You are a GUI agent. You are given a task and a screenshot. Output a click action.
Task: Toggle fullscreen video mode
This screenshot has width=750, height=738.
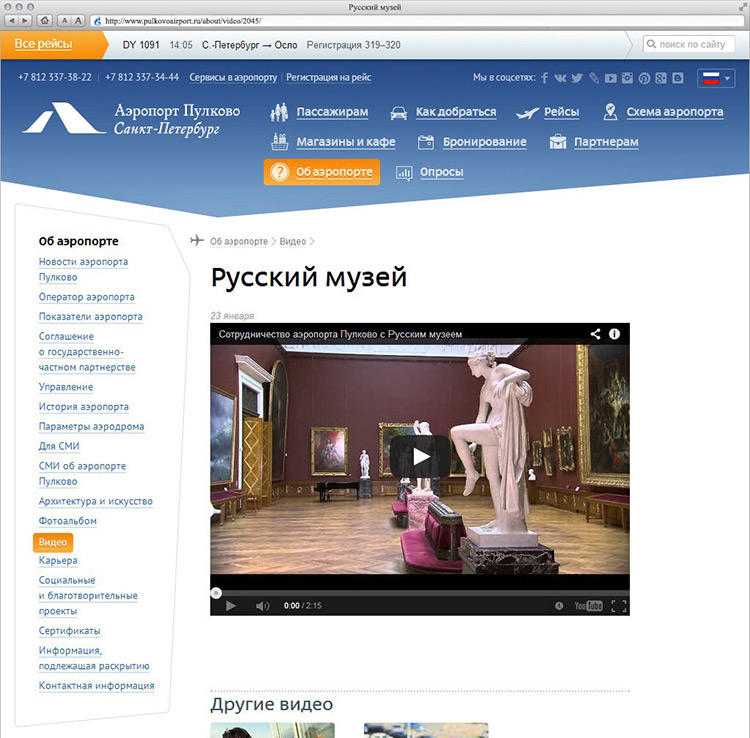pyautogui.click(x=619, y=606)
